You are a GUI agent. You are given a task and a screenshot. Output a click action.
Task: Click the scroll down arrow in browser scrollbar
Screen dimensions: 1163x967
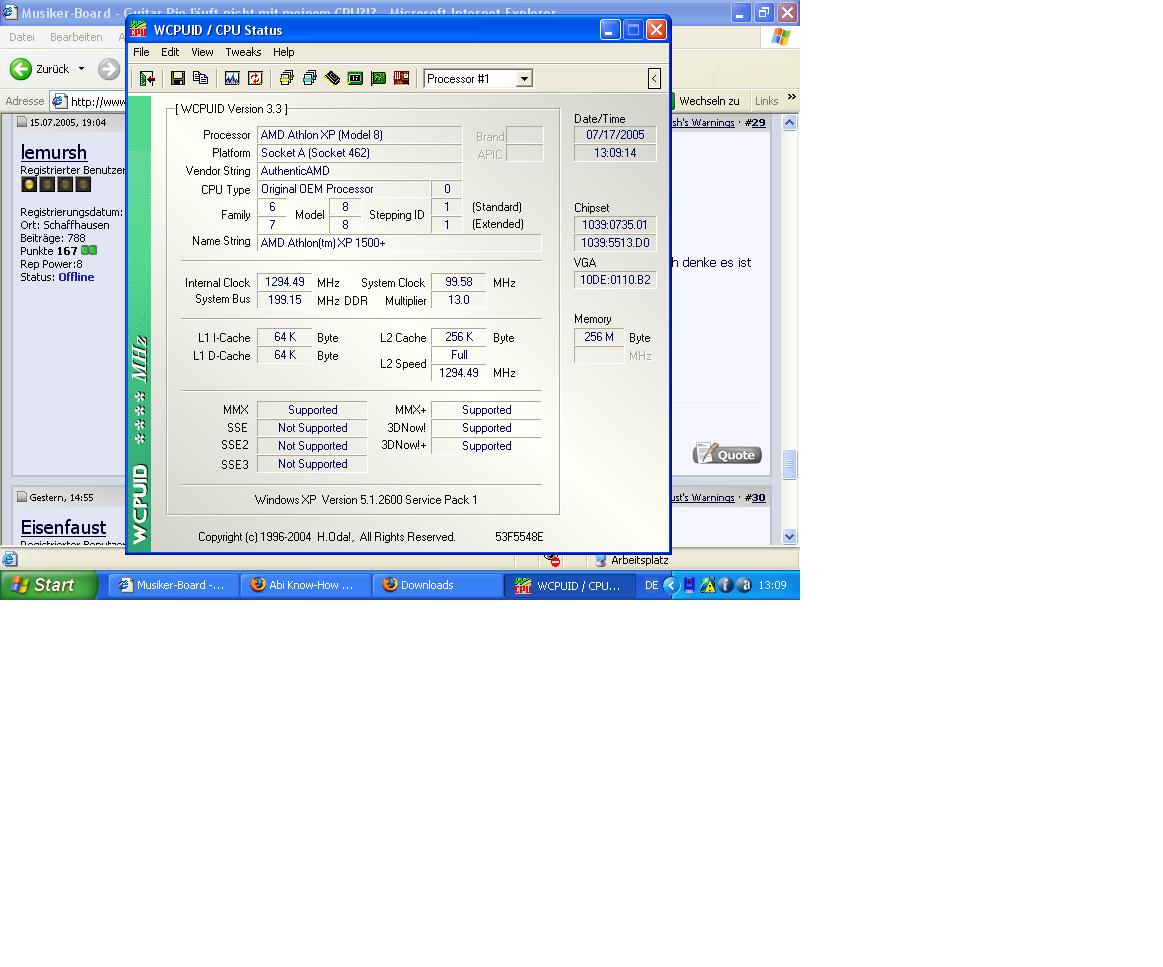[x=790, y=536]
